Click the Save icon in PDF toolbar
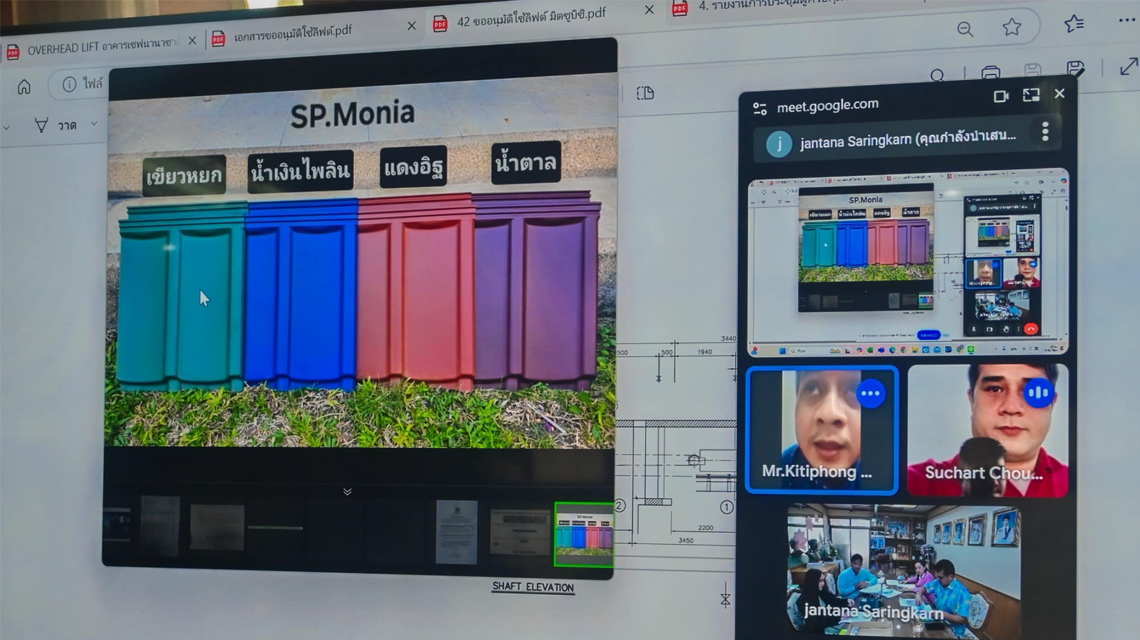This screenshot has height=640, width=1140. tap(1032, 70)
